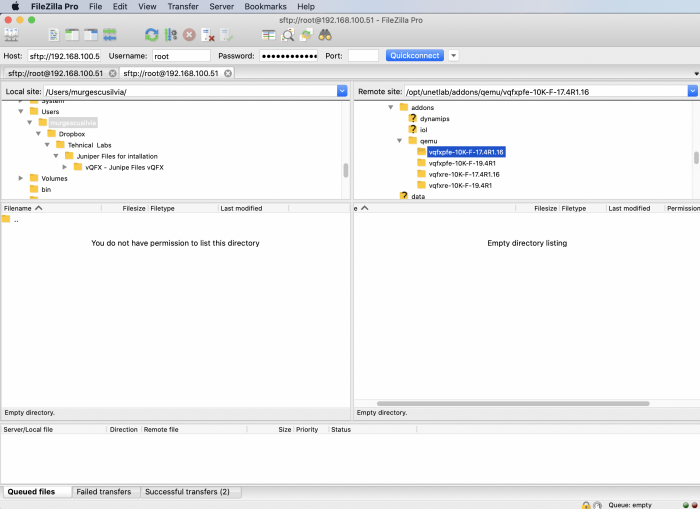This screenshot has height=509, width=700.
Task: Click the Quickconnect button
Action: [415, 55]
